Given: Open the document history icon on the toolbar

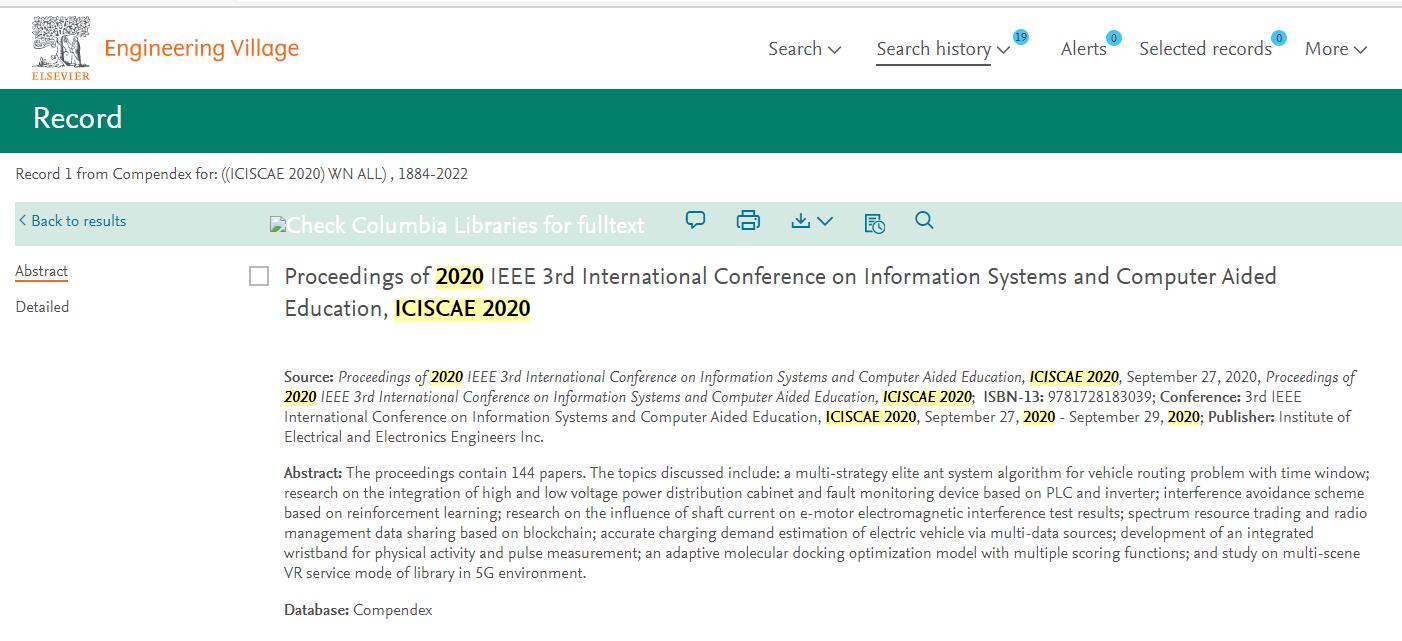Looking at the screenshot, I should click(x=873, y=223).
